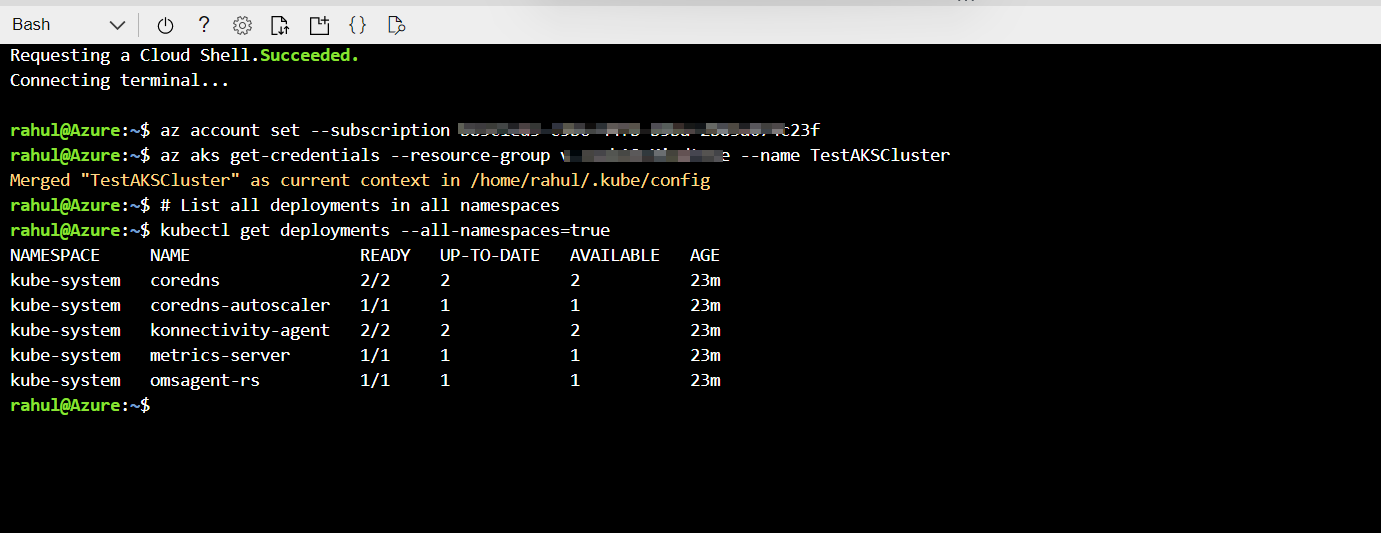Click the 'Merged "TestAKSCluster"' output line
The width and height of the screenshot is (1381, 533).
pos(360,180)
